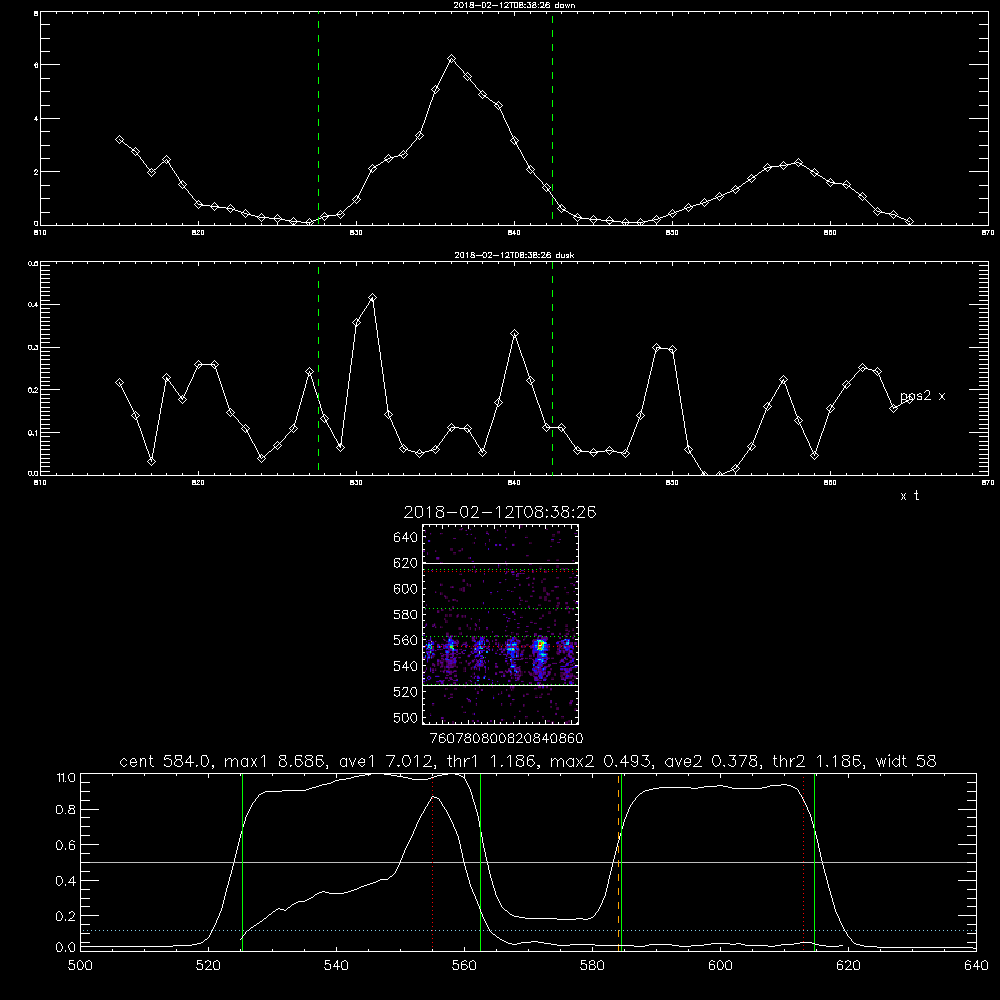Click the timestamp title above the heatmap
Image resolution: width=1000 pixels, height=1000 pixels.
500,512
